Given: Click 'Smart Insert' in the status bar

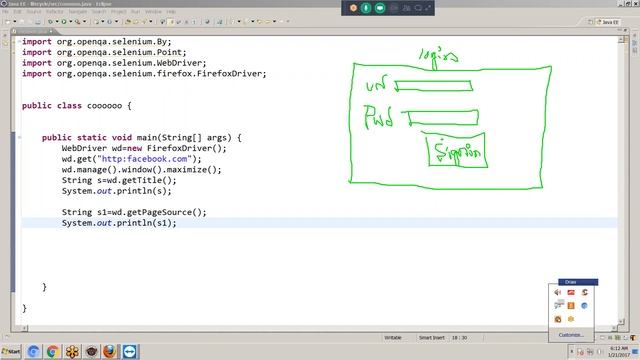Looking at the screenshot, I should [x=431, y=338].
